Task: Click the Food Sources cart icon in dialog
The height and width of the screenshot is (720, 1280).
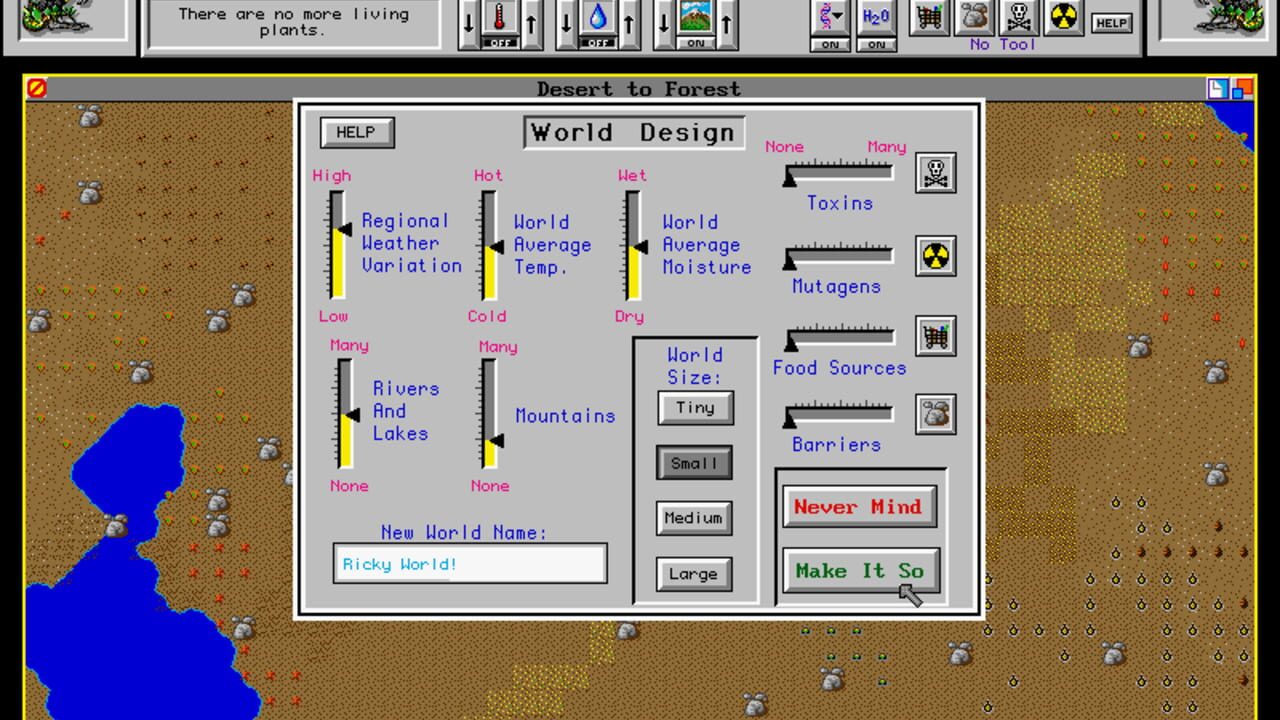Action: [935, 337]
